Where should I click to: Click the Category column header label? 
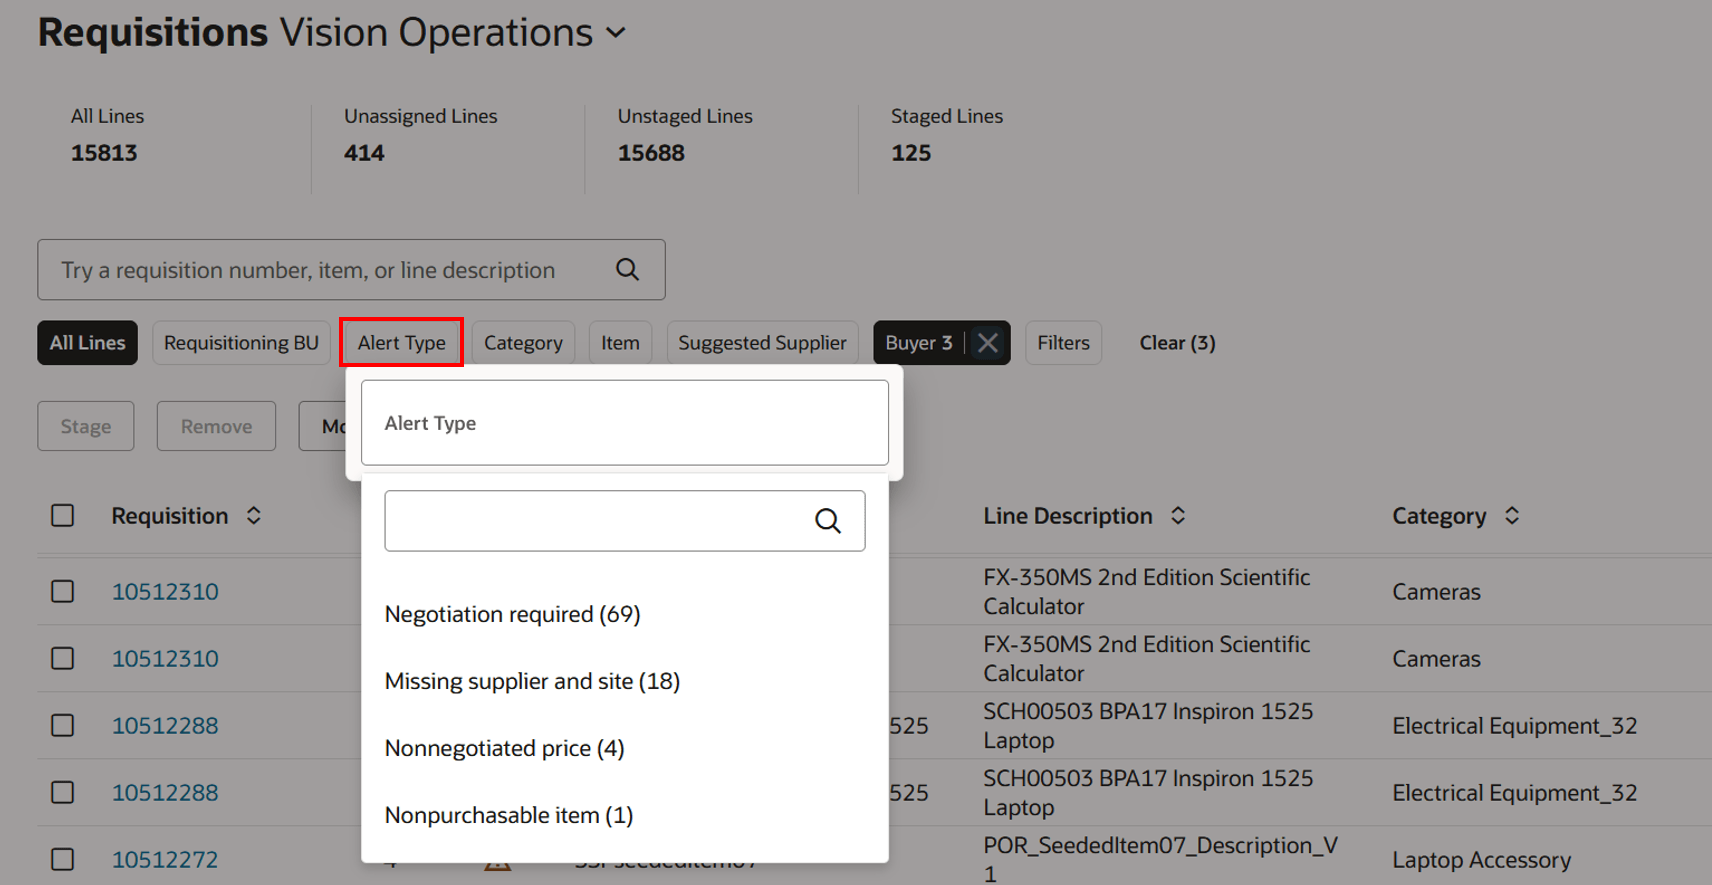1439,516
